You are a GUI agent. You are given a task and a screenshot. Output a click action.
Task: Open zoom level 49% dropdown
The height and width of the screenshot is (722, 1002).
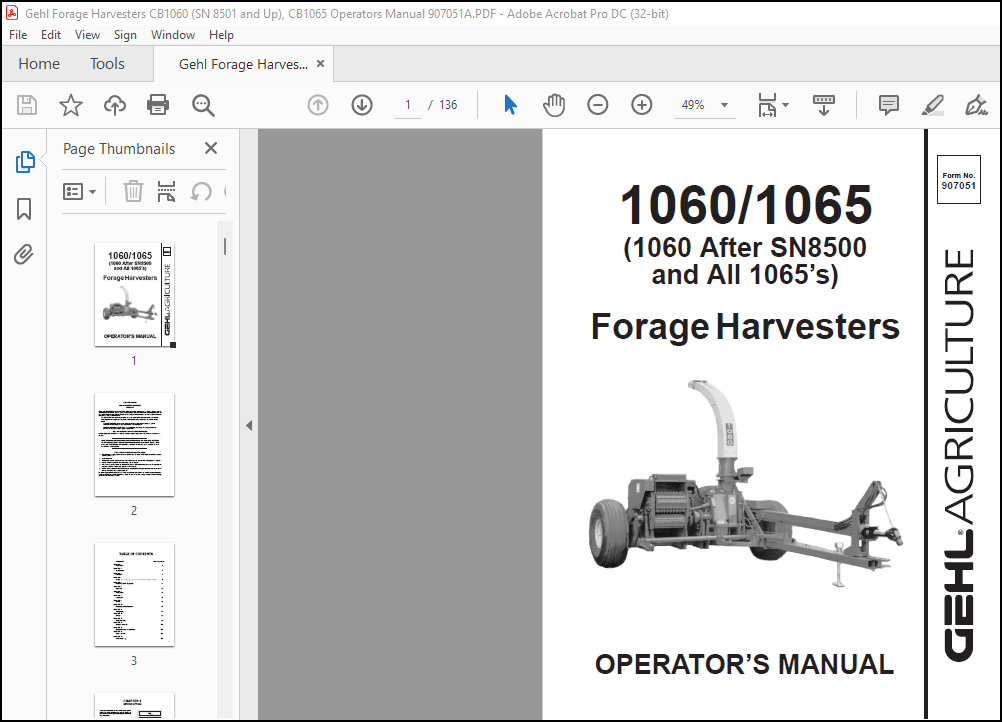724,105
